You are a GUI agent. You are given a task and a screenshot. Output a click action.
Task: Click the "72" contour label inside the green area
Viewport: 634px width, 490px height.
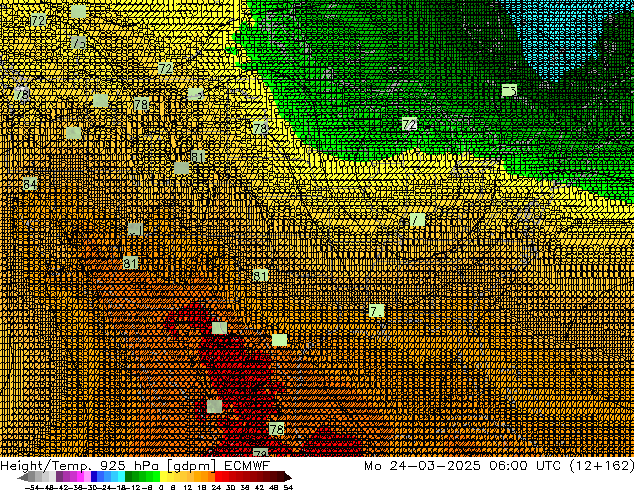[x=409, y=124]
